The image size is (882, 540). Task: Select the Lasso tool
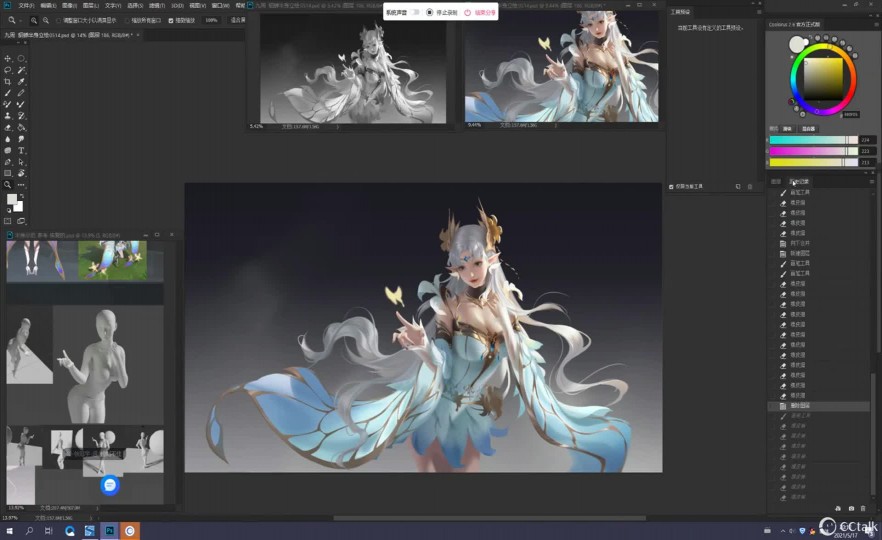[x=8, y=70]
